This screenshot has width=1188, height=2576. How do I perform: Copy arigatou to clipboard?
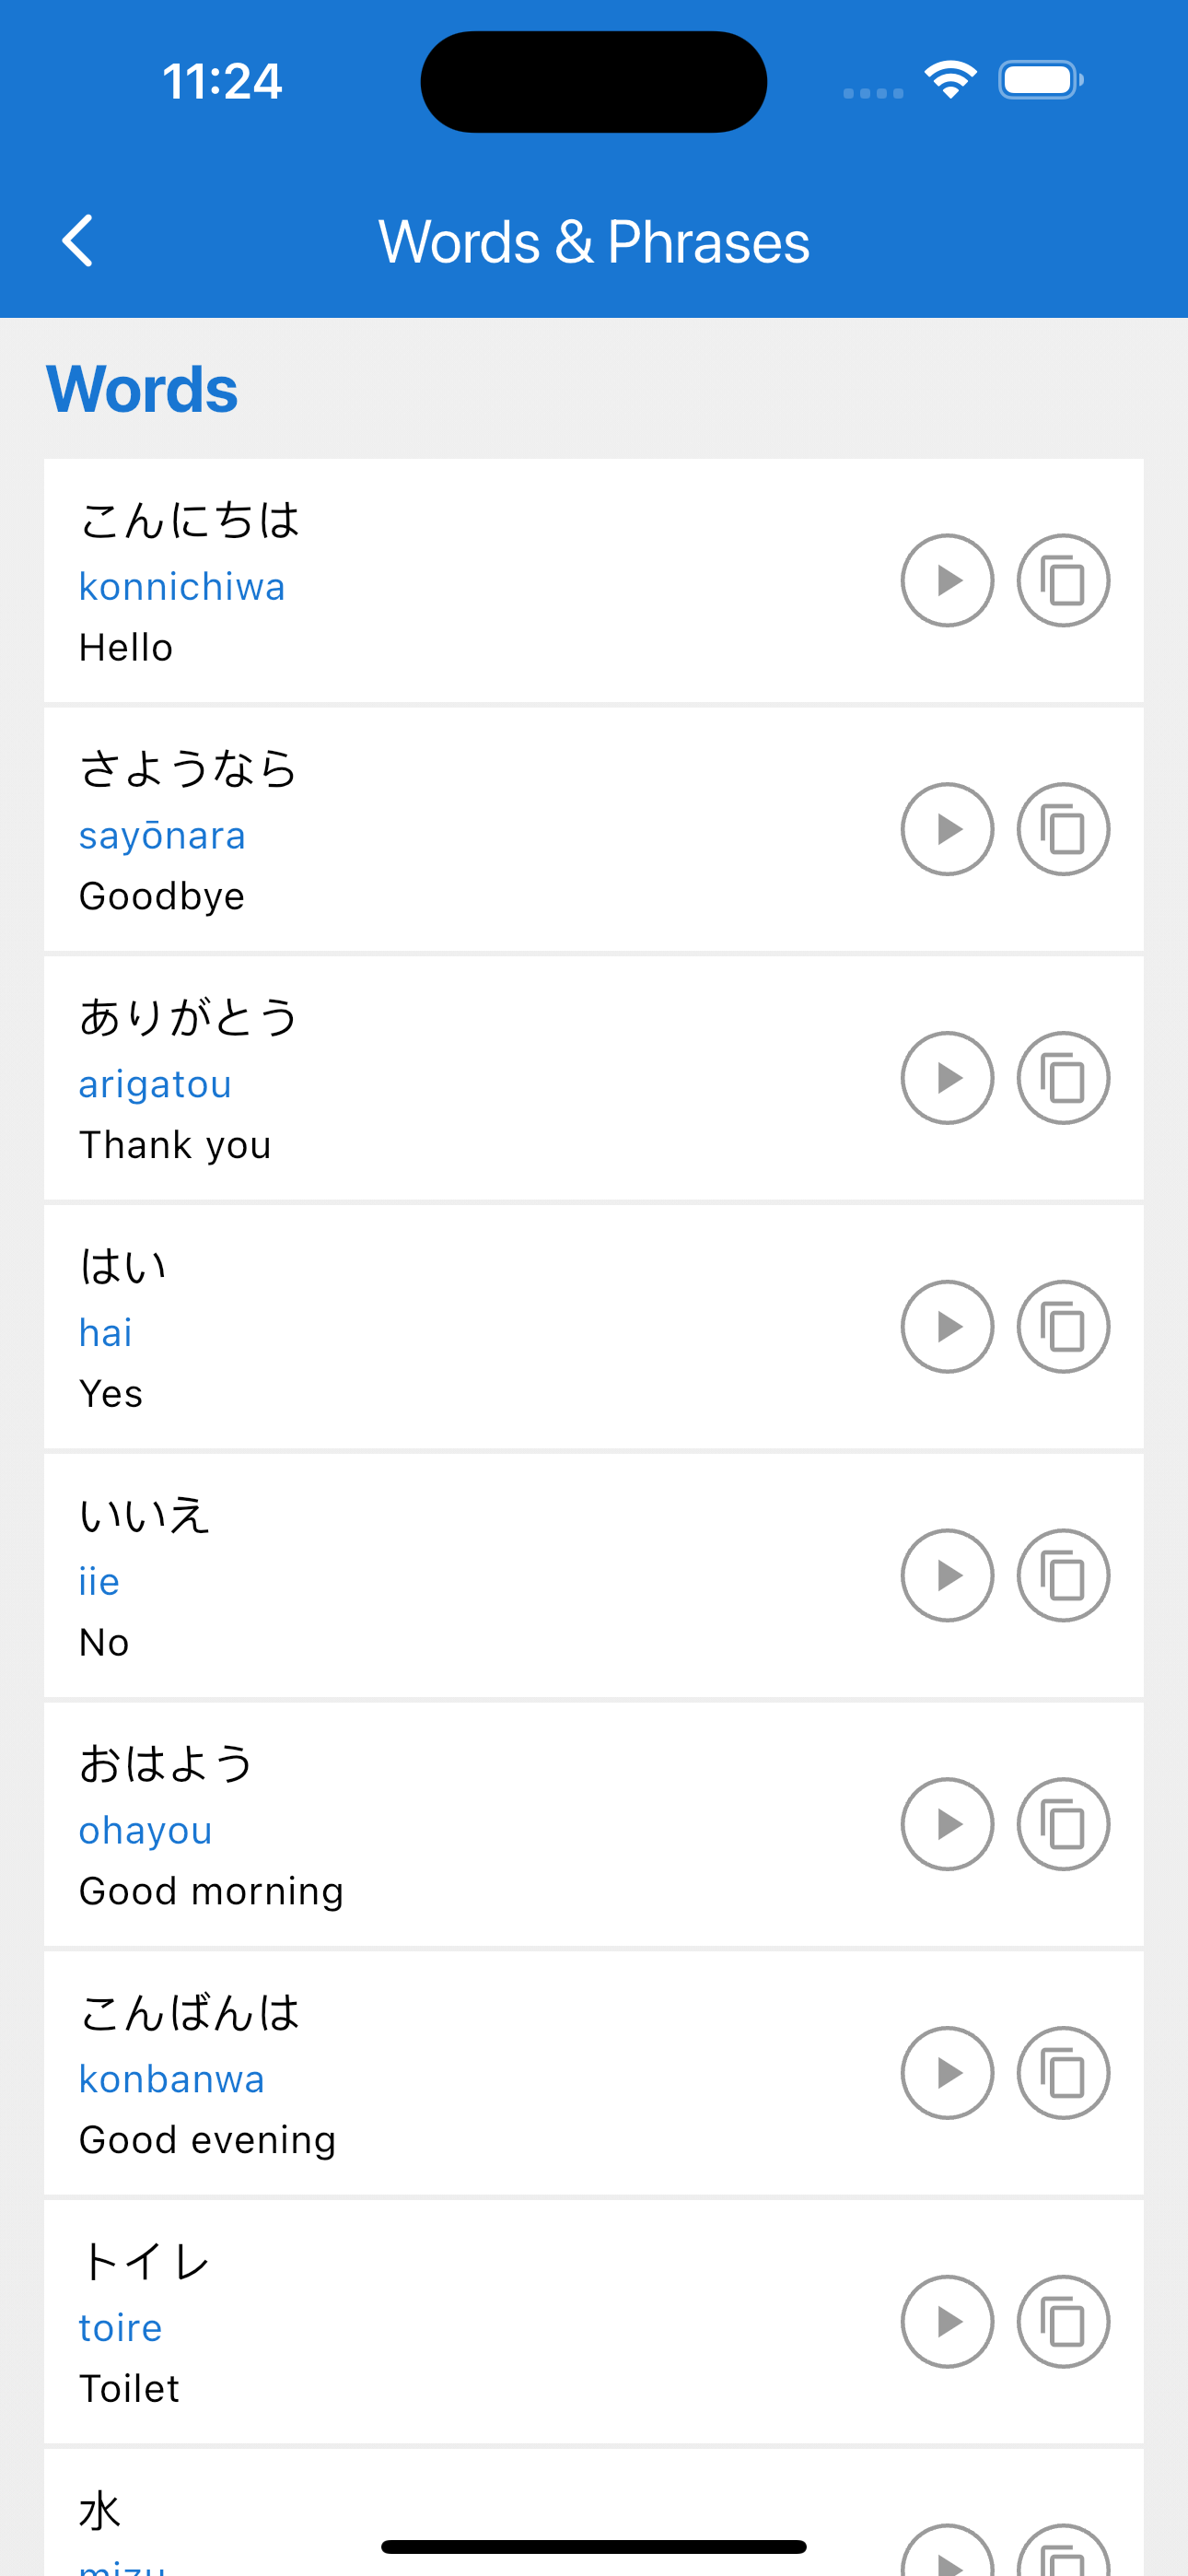pyautogui.click(x=1063, y=1078)
